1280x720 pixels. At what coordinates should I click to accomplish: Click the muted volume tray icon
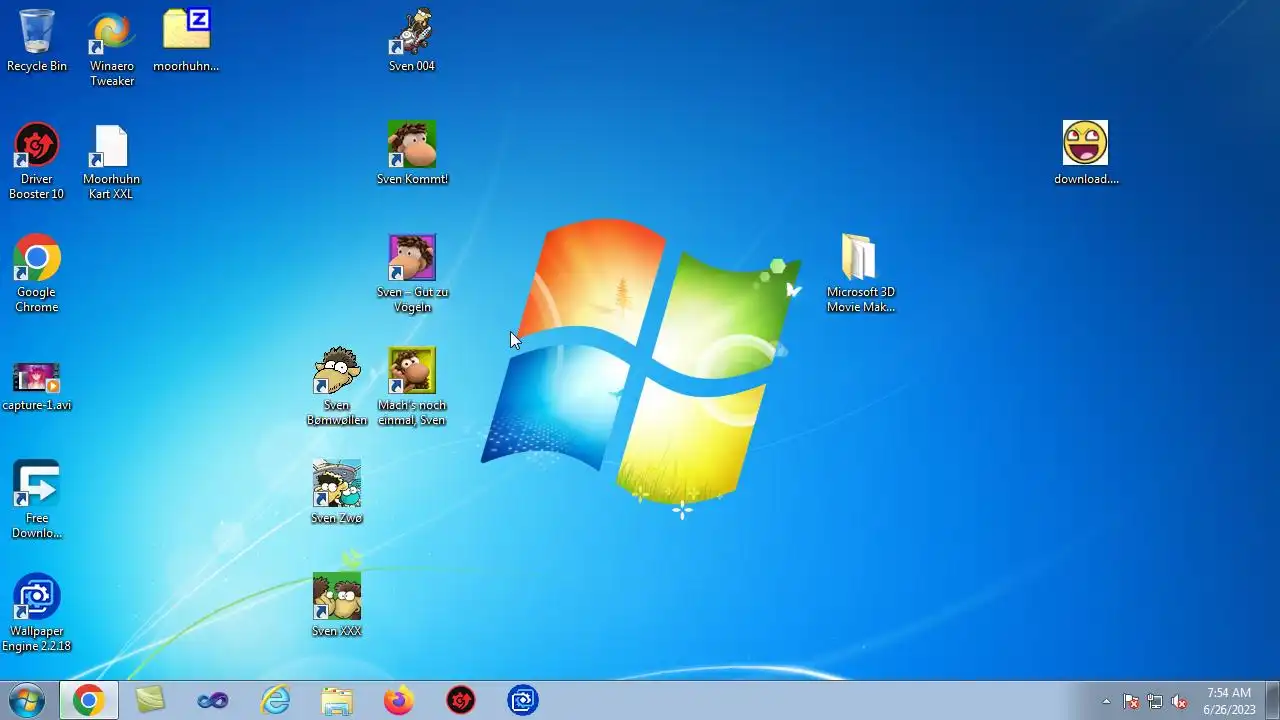(1179, 701)
